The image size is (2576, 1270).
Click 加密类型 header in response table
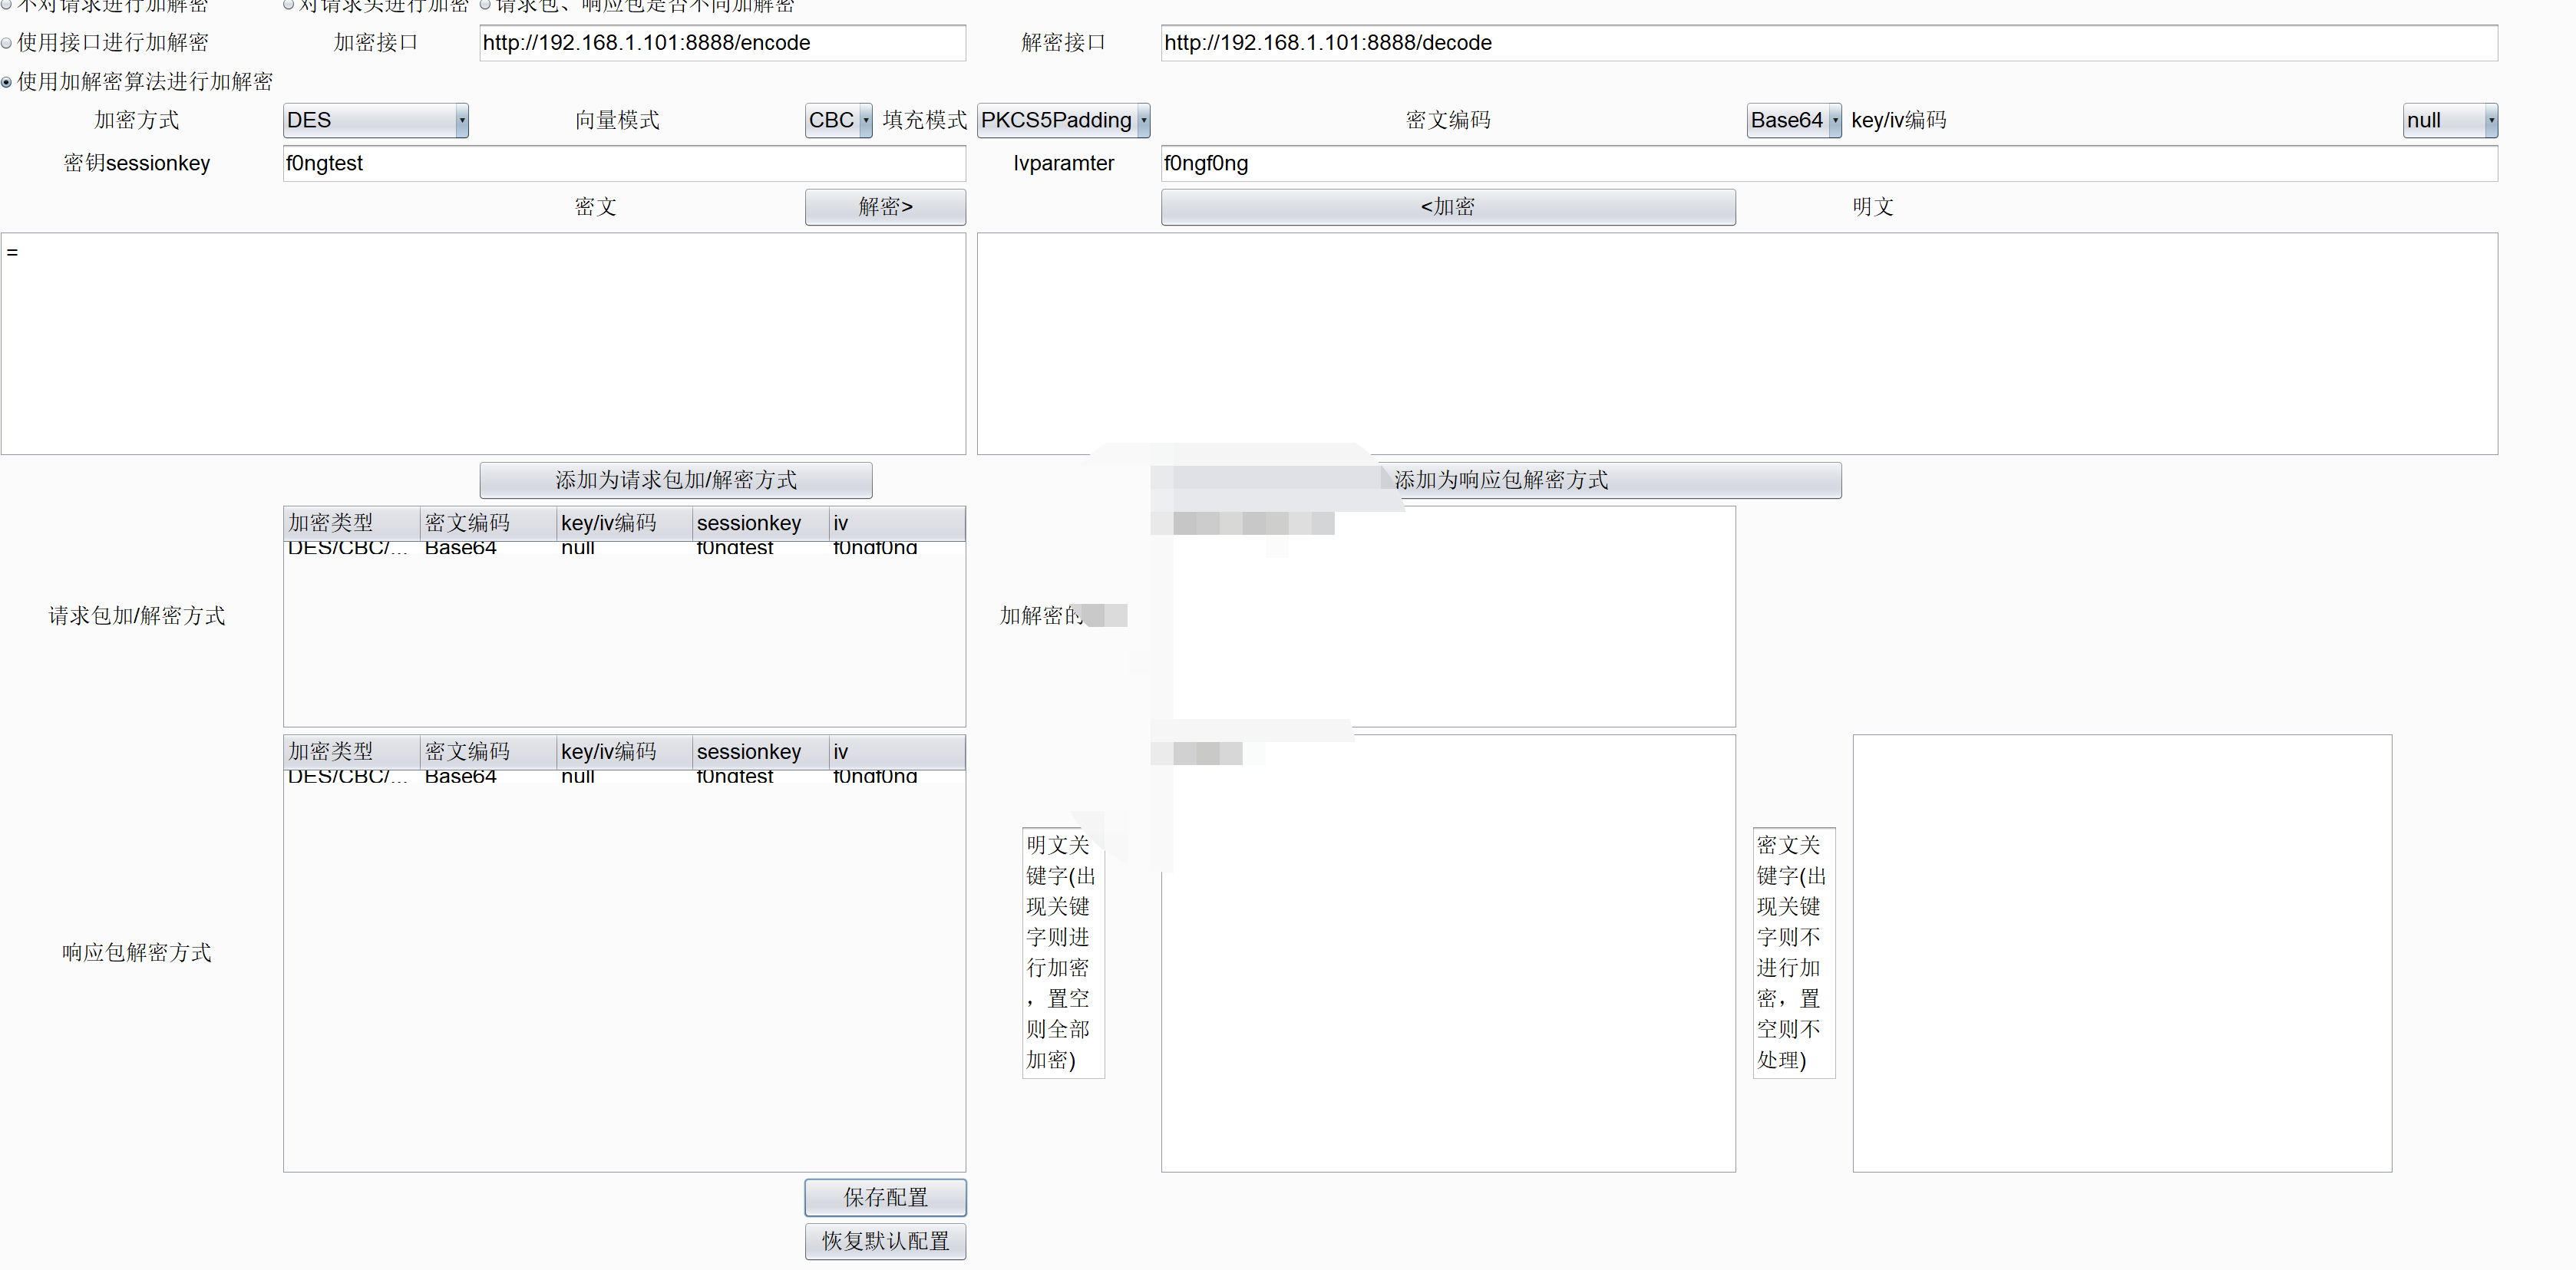(351, 752)
